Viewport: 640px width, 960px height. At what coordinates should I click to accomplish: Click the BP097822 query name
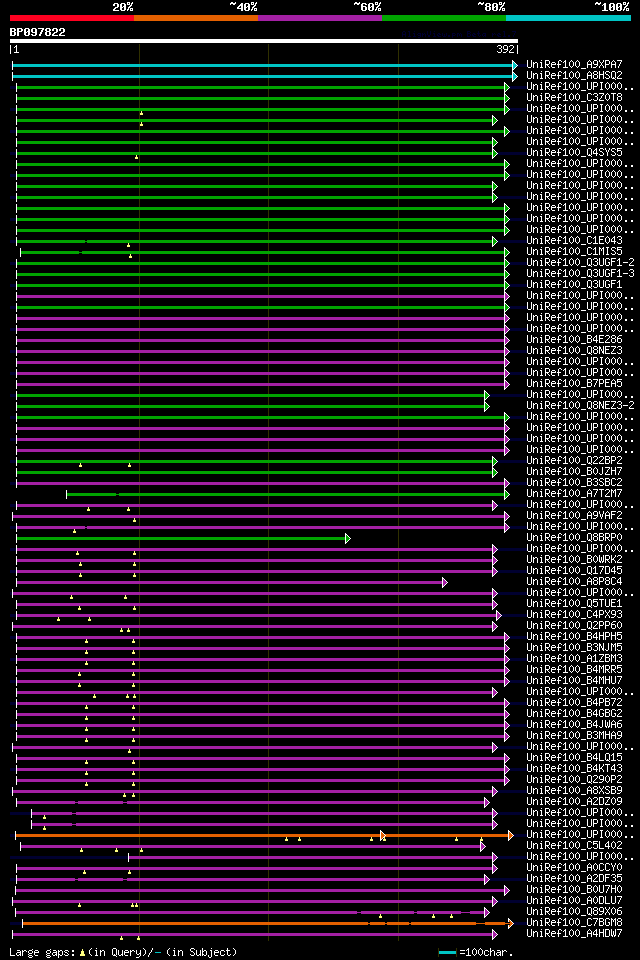(37, 32)
